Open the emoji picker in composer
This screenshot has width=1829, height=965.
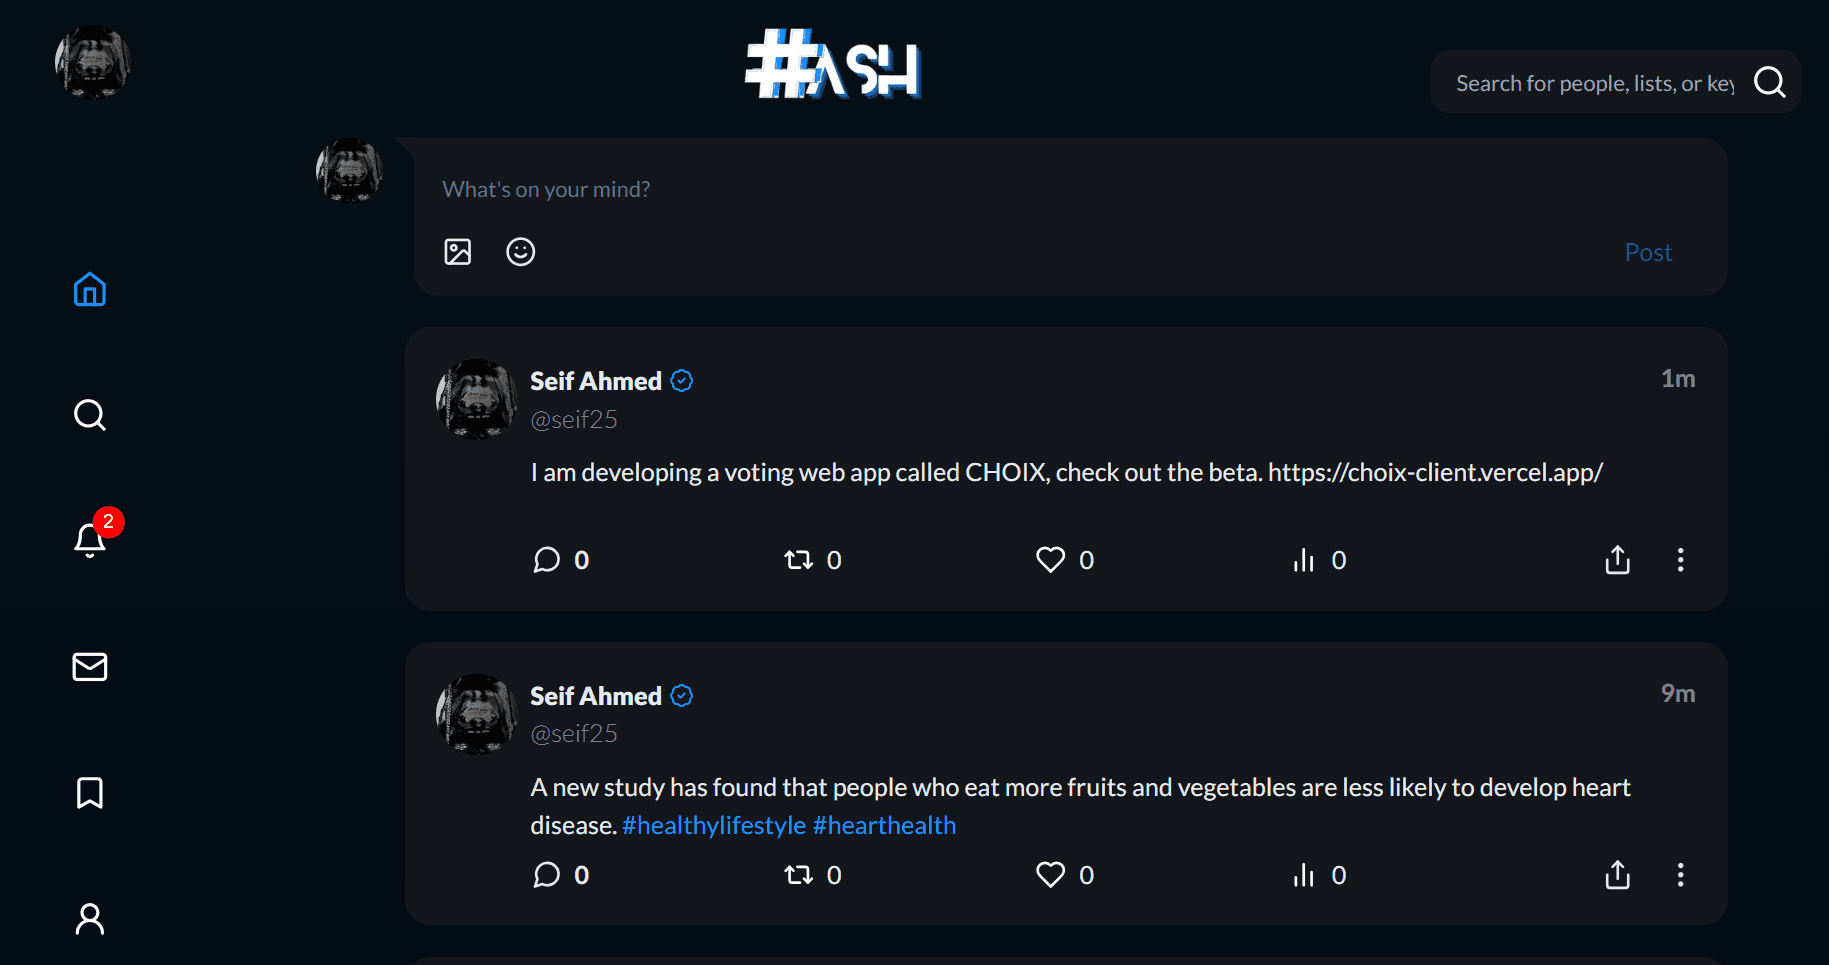[521, 252]
